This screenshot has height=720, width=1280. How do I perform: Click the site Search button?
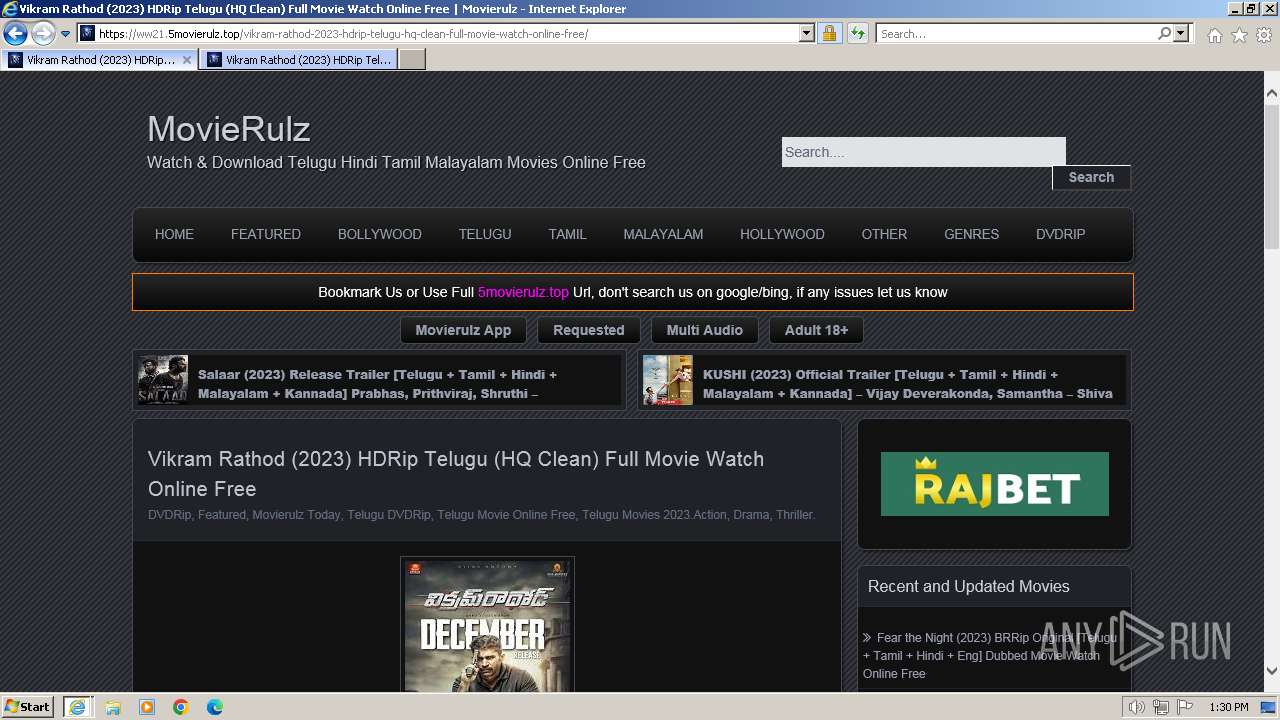pyautogui.click(x=1091, y=177)
